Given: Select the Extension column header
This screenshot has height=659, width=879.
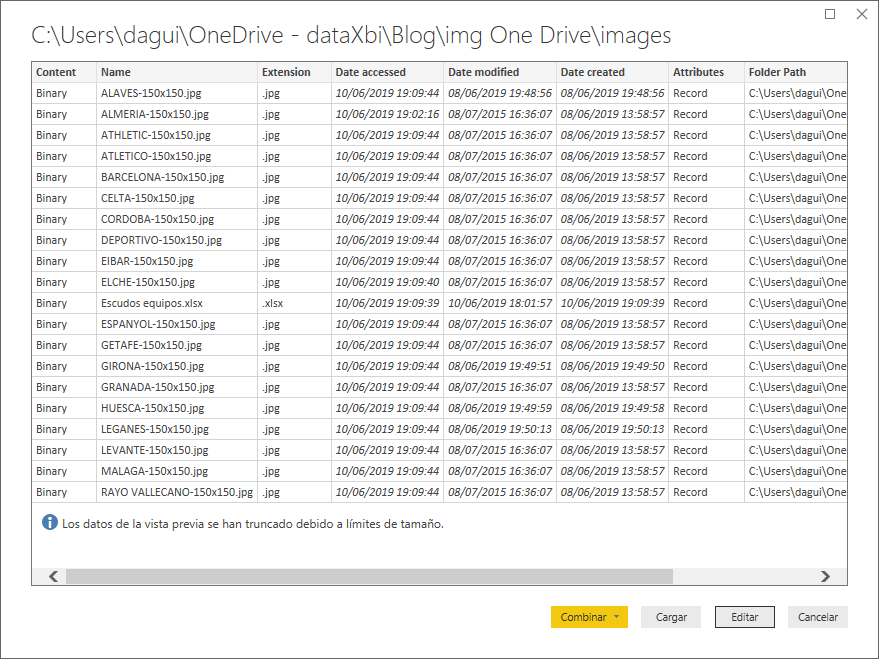Looking at the screenshot, I should 286,72.
